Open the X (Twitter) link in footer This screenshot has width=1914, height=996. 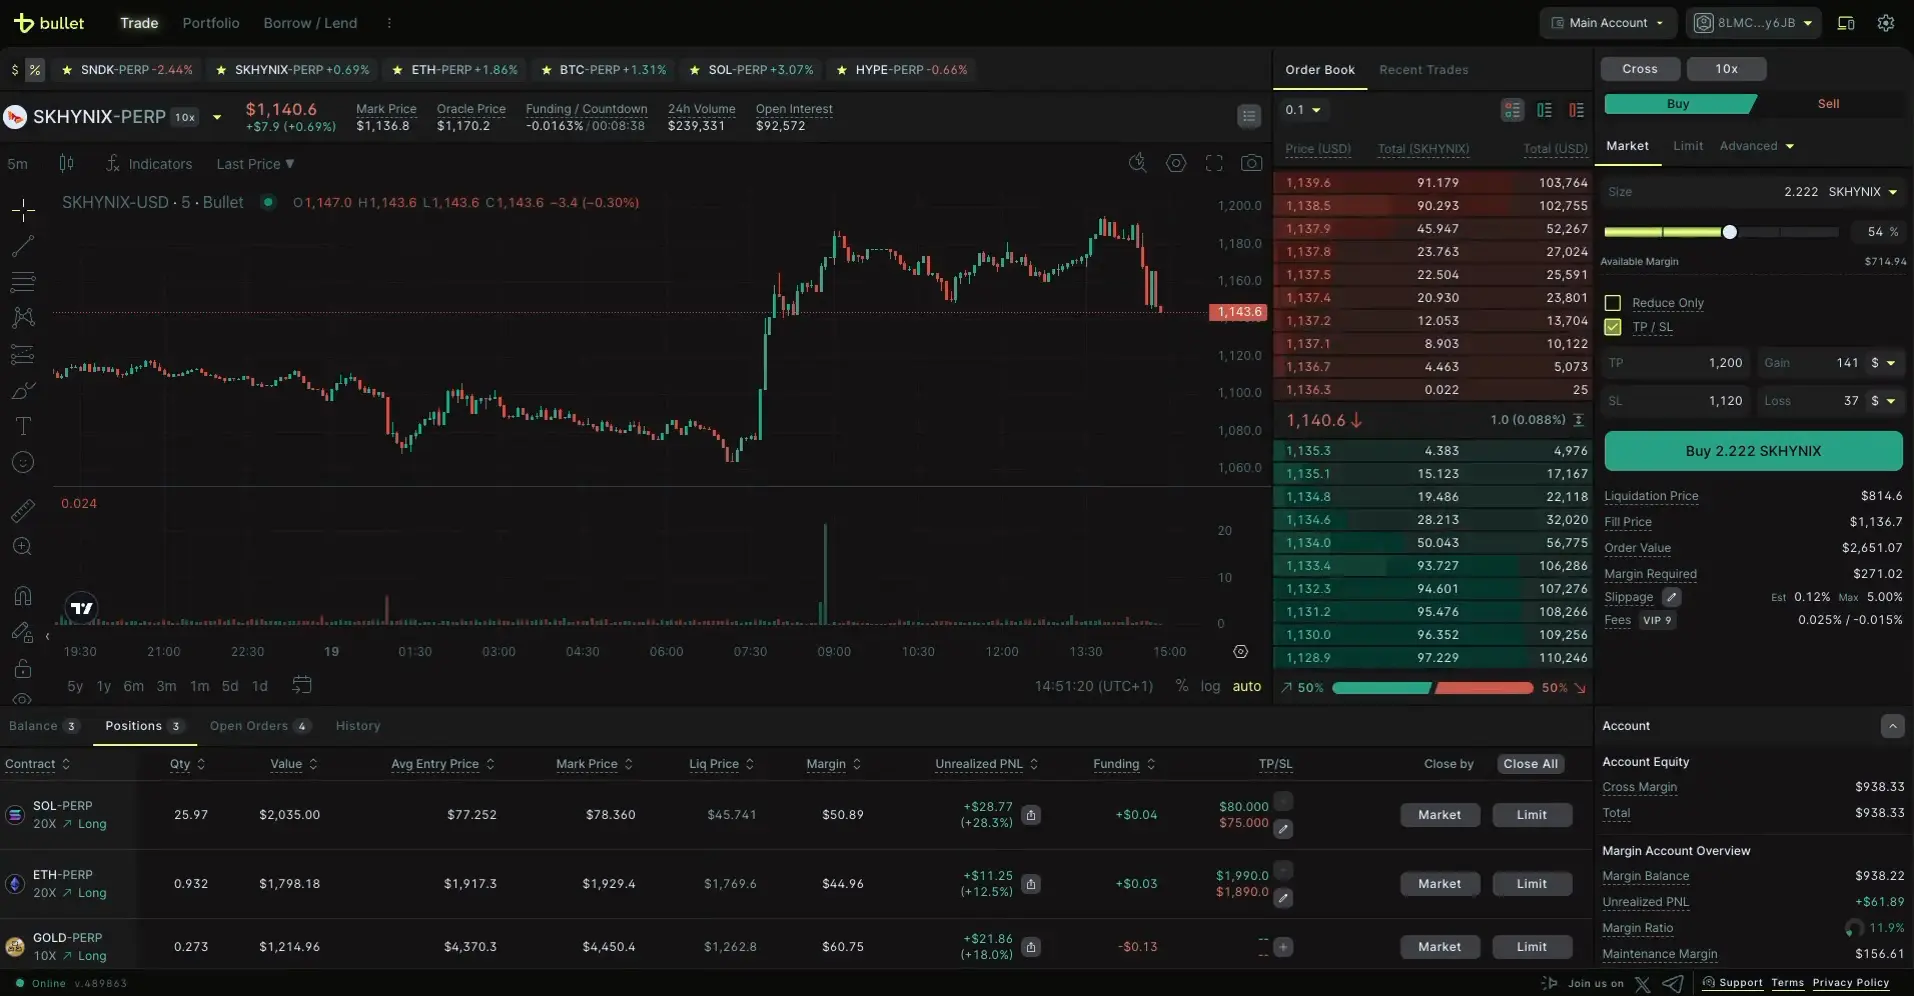(x=1642, y=984)
